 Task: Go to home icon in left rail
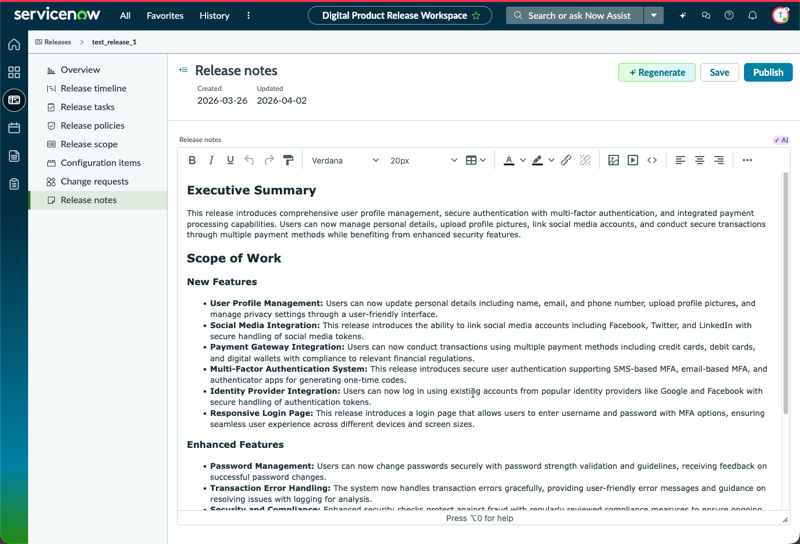coord(14,44)
